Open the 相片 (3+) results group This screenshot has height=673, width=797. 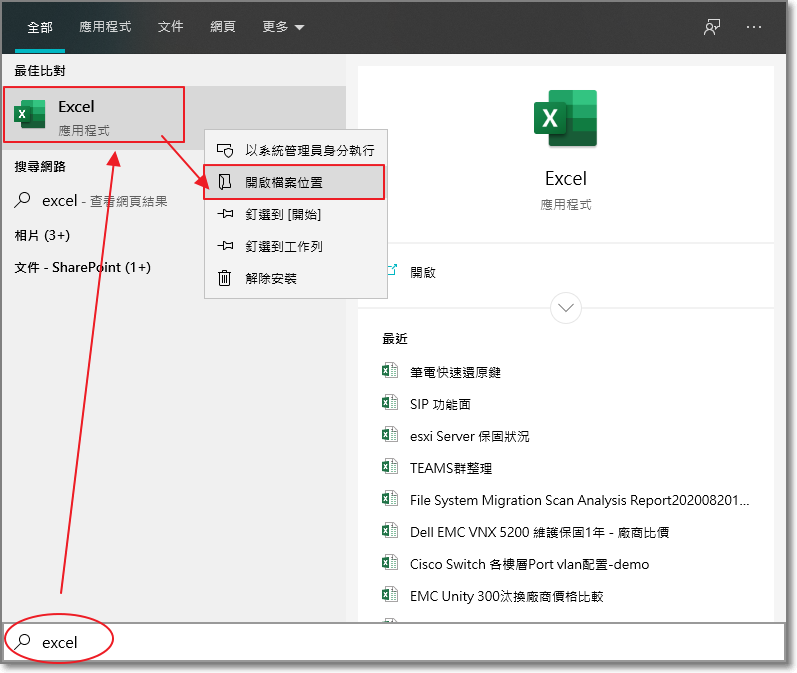pos(42,235)
